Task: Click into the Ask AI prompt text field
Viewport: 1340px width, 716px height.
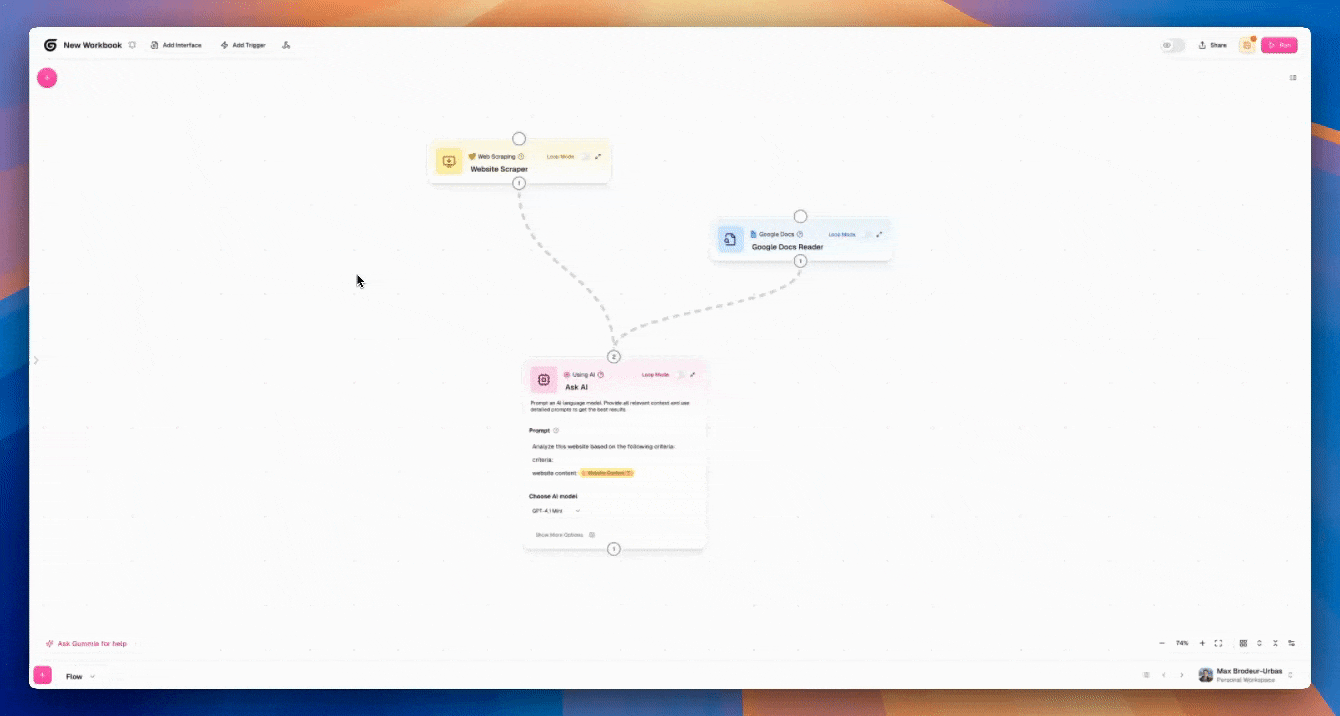Action: [x=614, y=460]
